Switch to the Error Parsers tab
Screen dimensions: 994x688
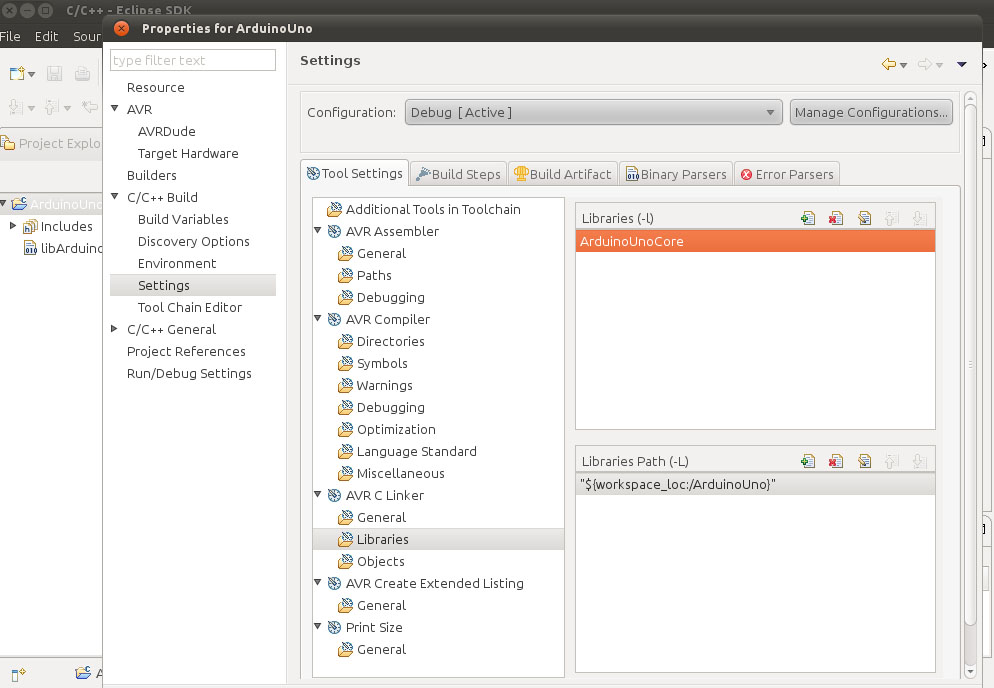[787, 174]
